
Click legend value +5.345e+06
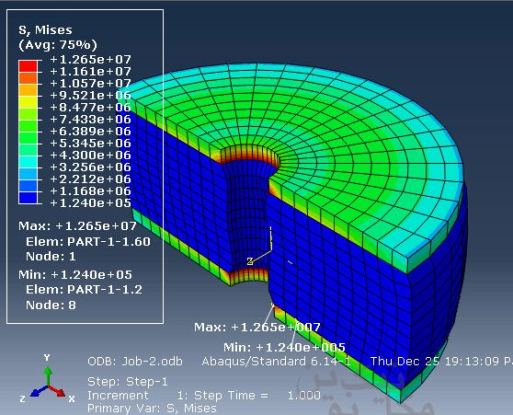click(x=90, y=143)
